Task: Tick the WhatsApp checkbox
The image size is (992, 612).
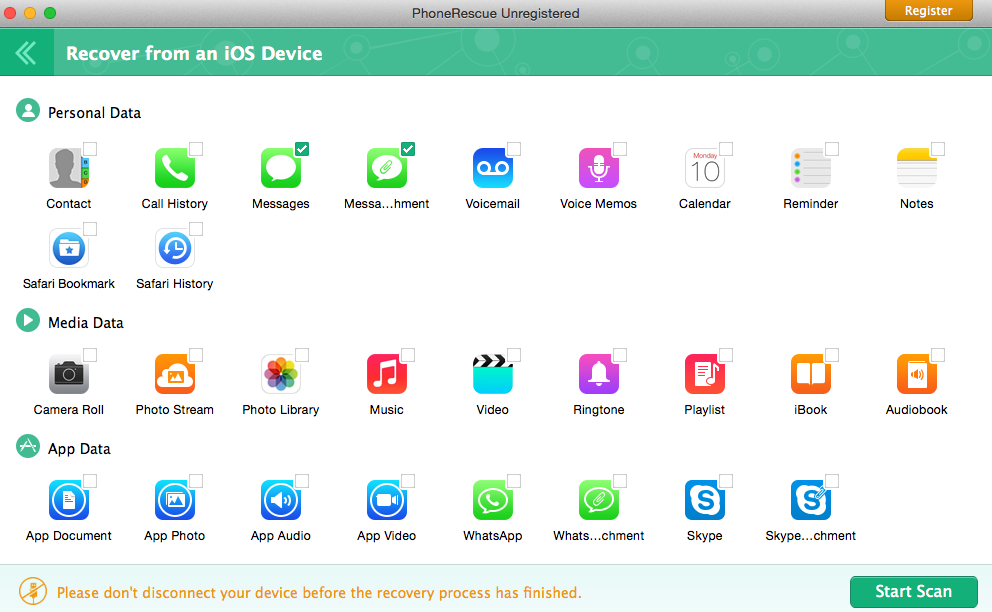Action: point(514,481)
